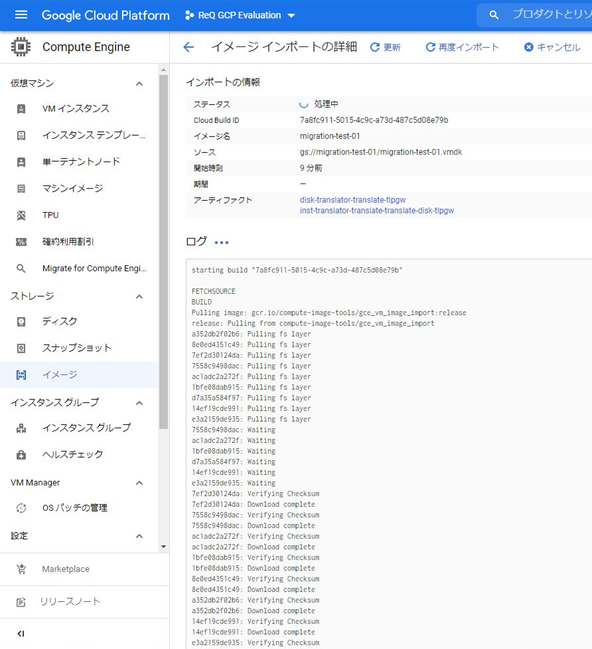Collapse the VM Manager section
This screenshot has height=649, width=592.
coord(140,483)
